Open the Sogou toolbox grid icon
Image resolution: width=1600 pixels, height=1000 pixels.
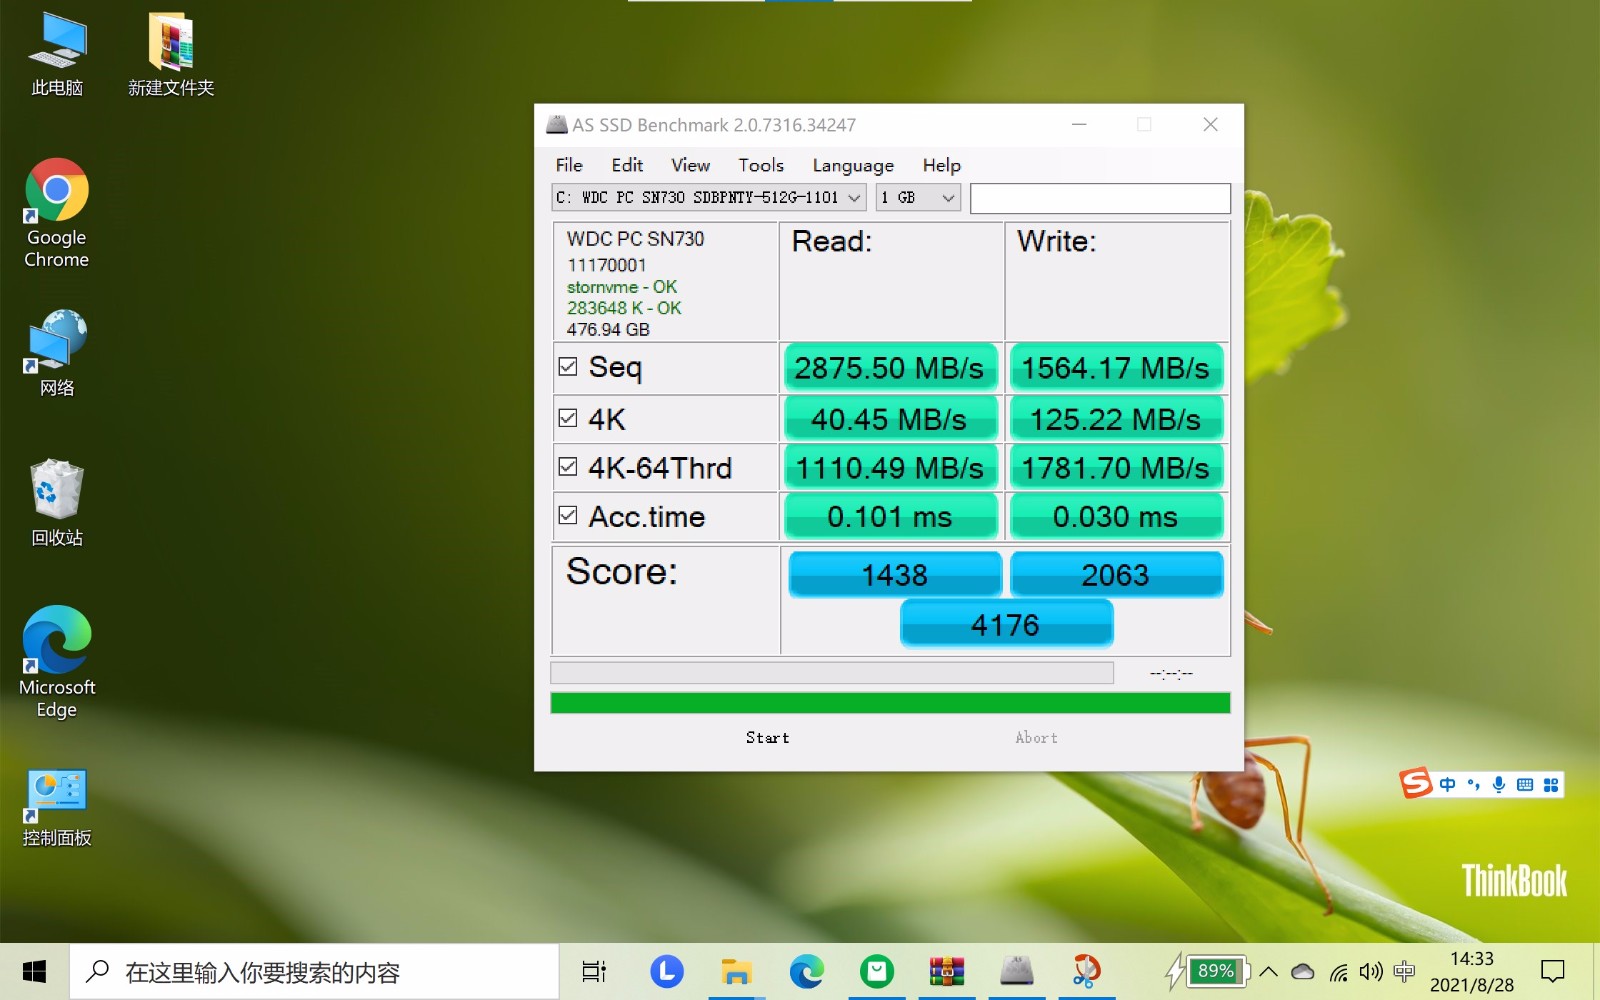(1551, 784)
